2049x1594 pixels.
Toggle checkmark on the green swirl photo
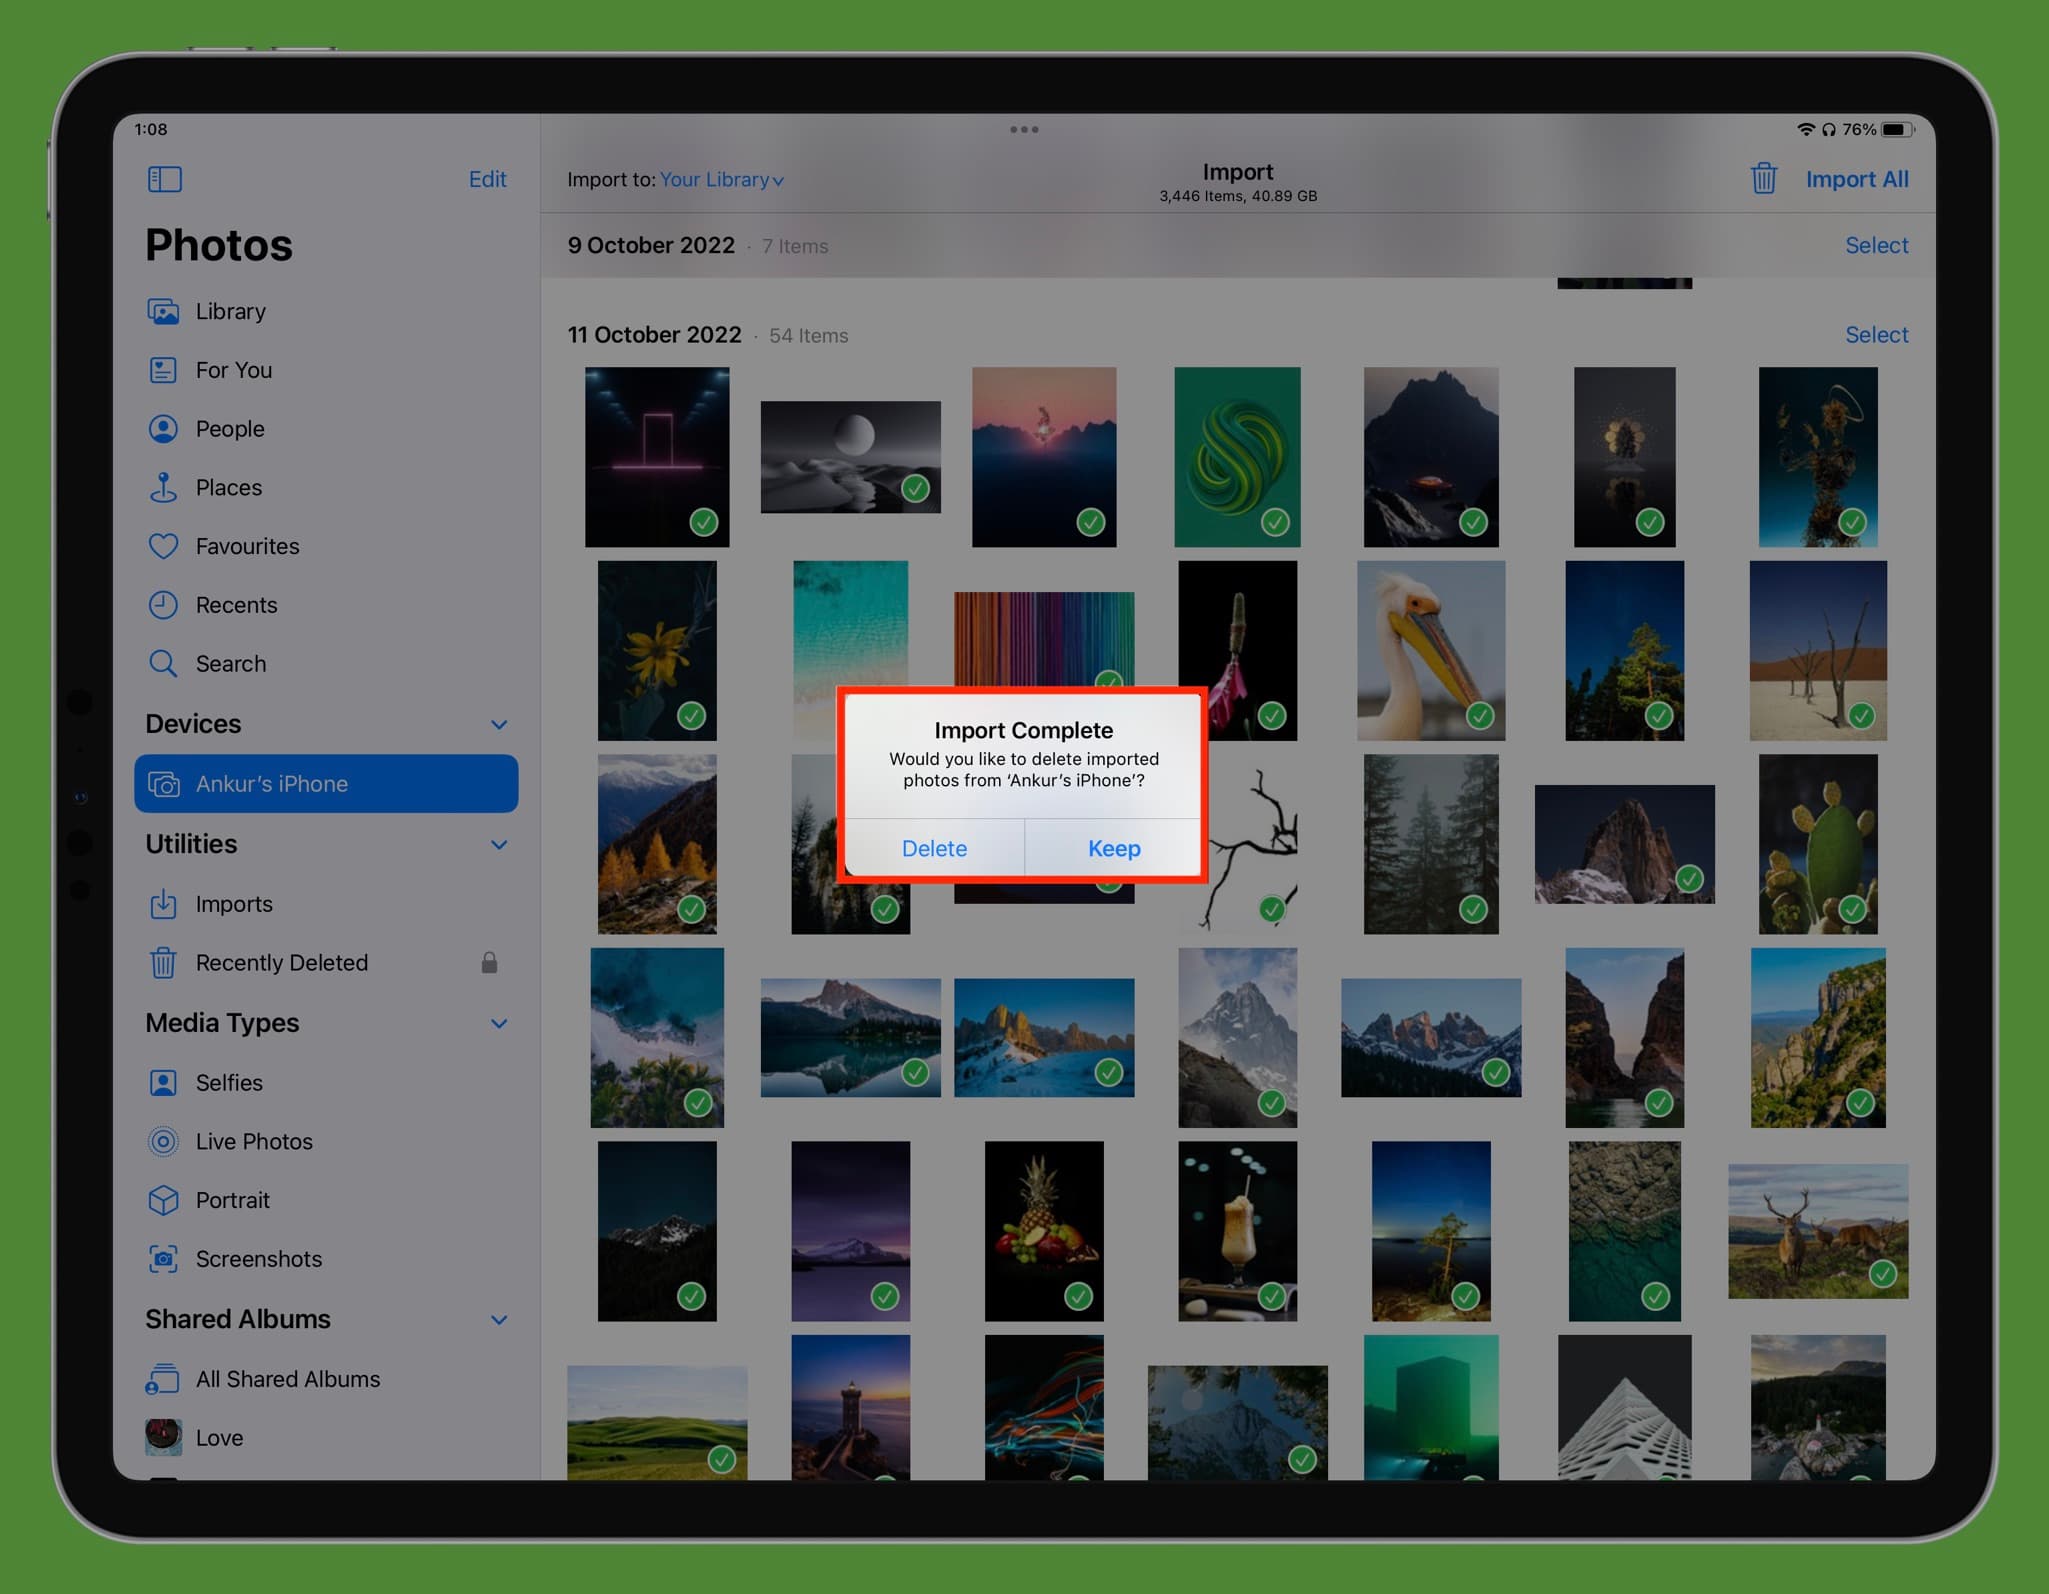[x=1275, y=522]
